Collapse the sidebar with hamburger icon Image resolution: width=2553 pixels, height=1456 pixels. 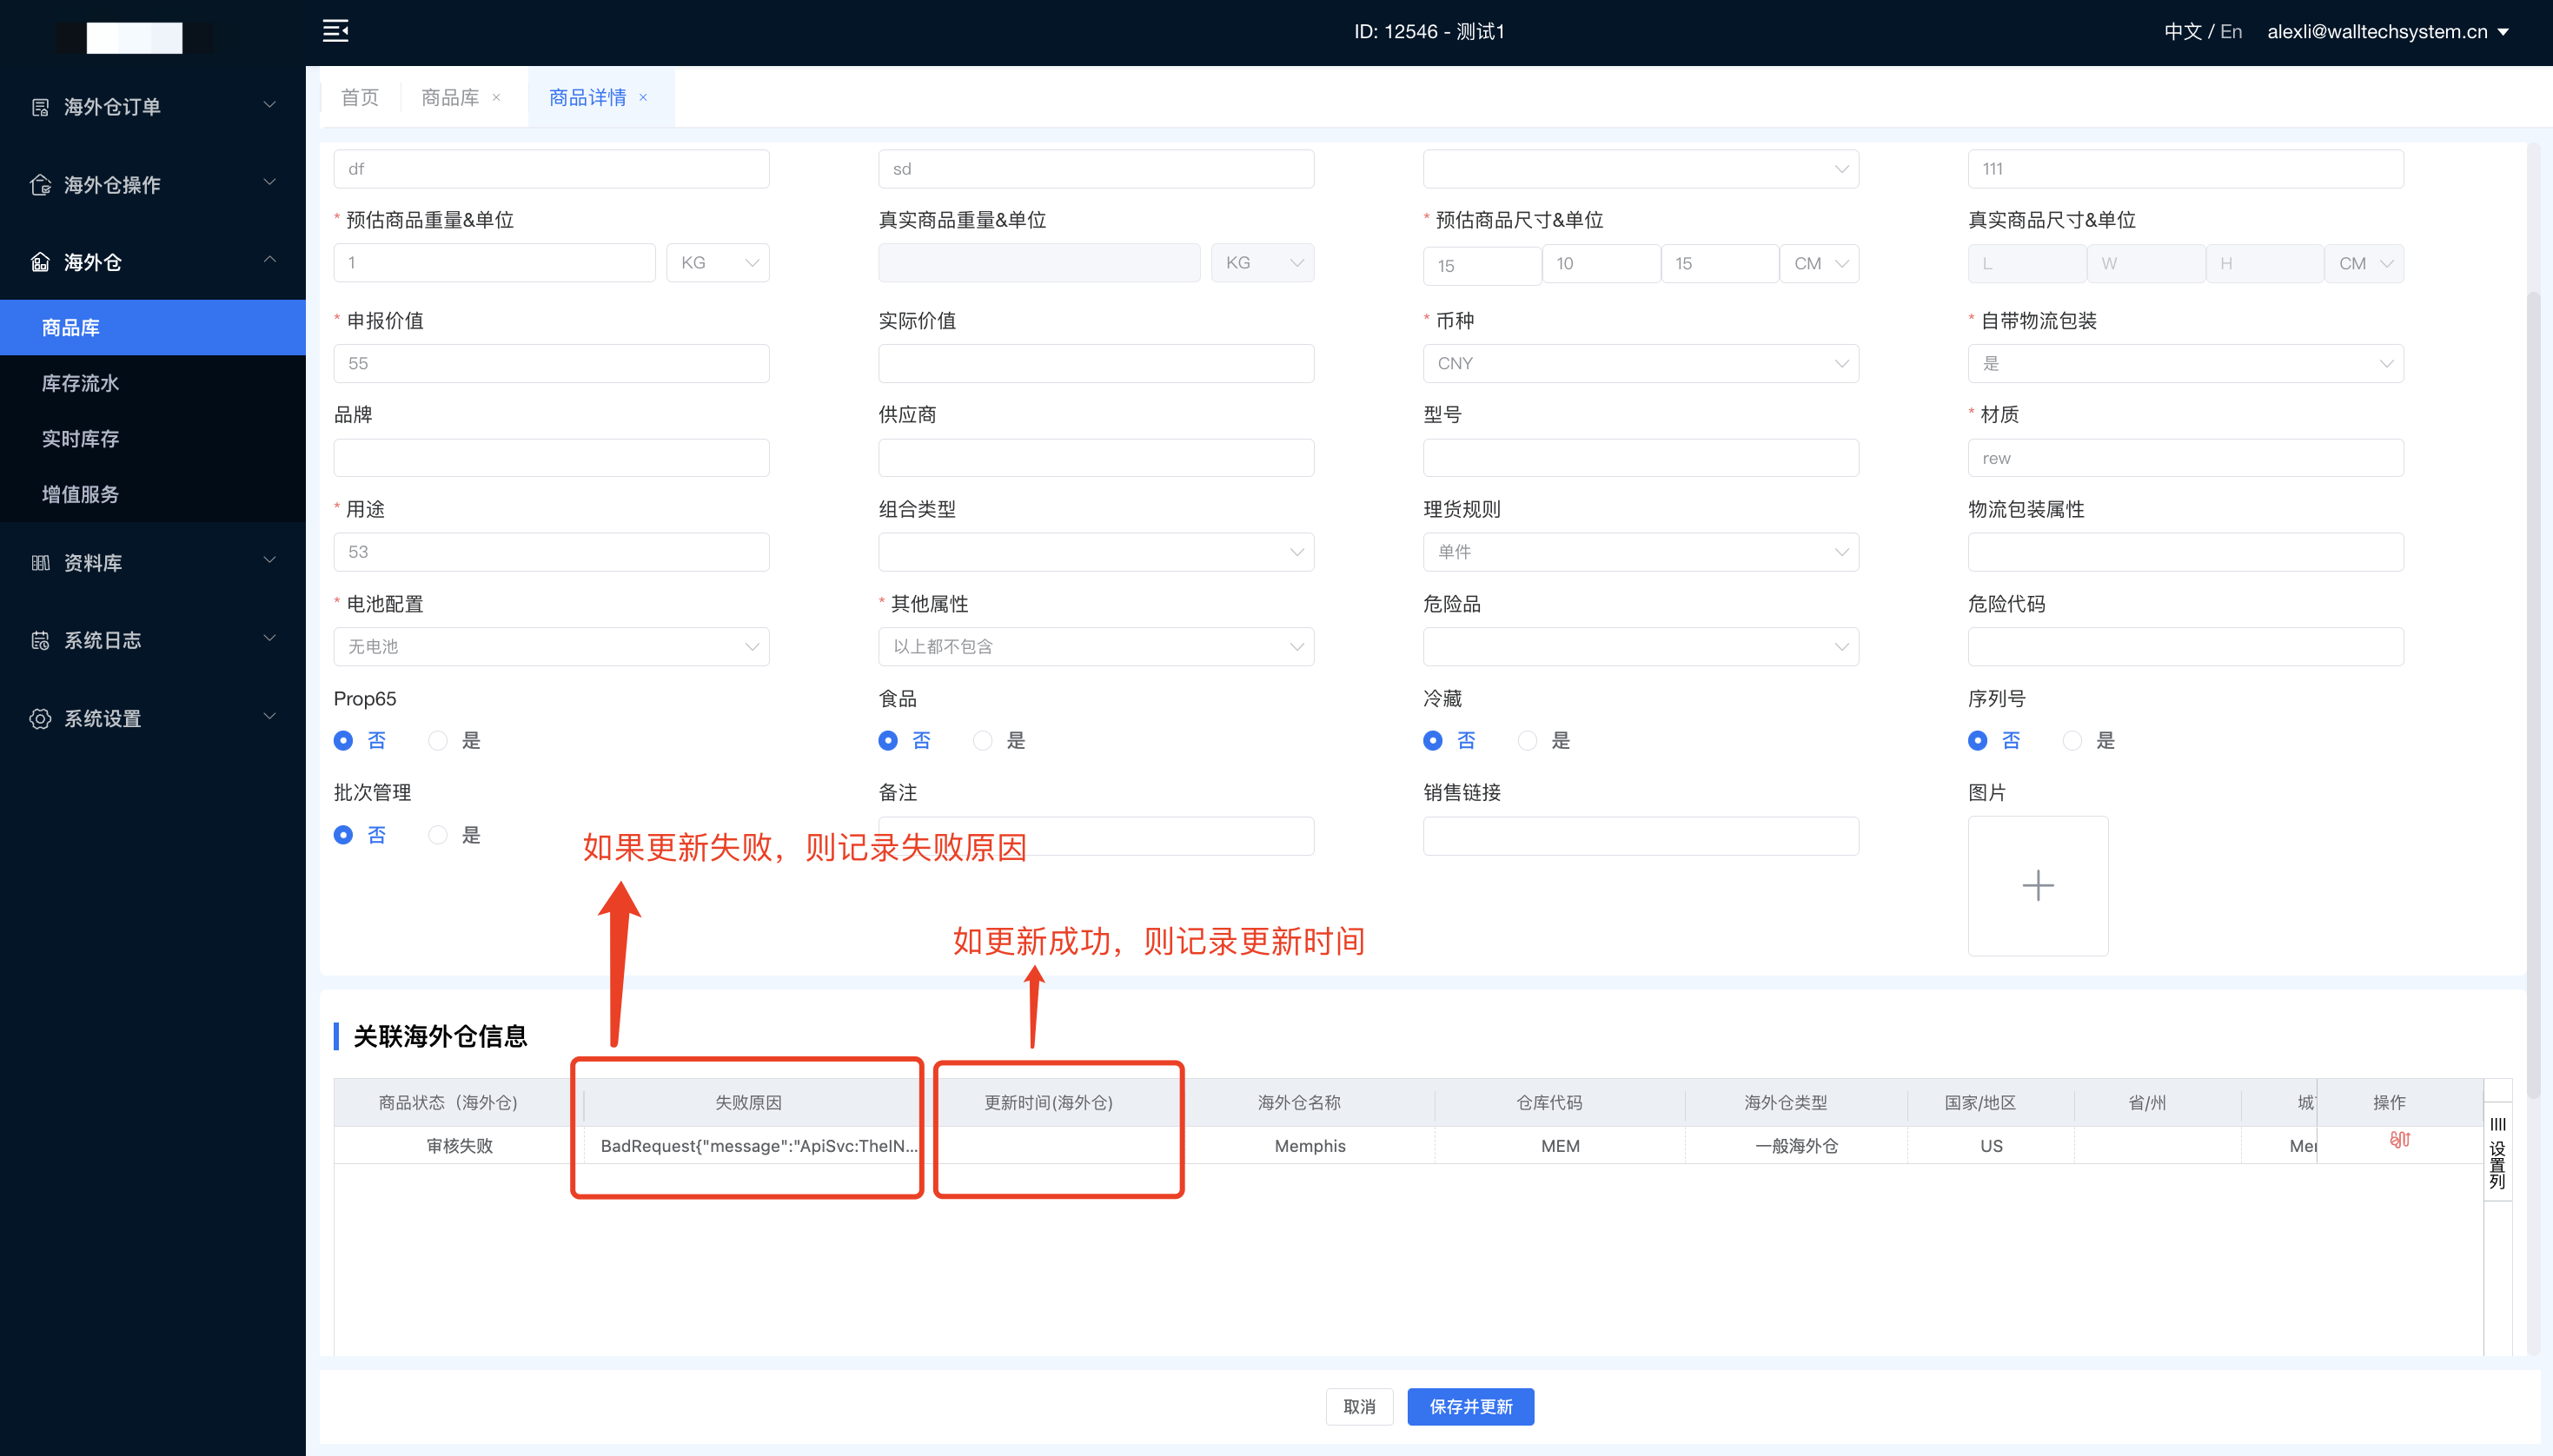point(335,31)
